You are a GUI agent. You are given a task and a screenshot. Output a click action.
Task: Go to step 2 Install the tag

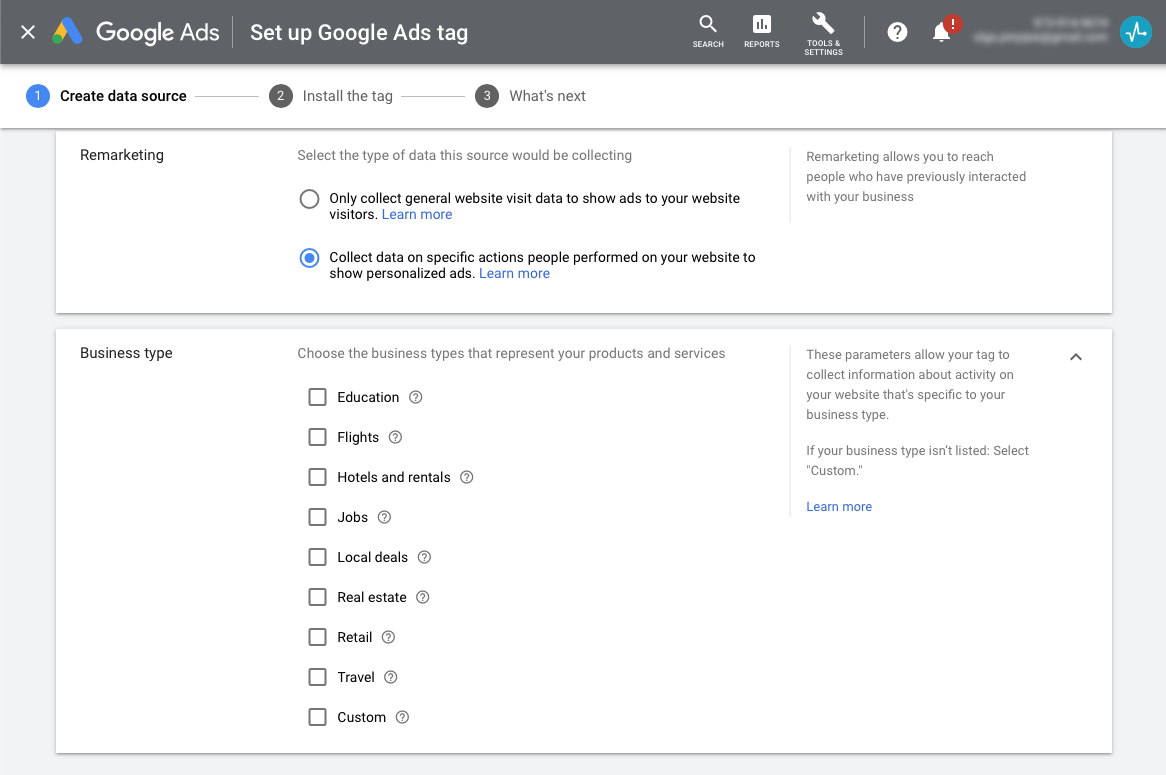pyautogui.click(x=331, y=96)
